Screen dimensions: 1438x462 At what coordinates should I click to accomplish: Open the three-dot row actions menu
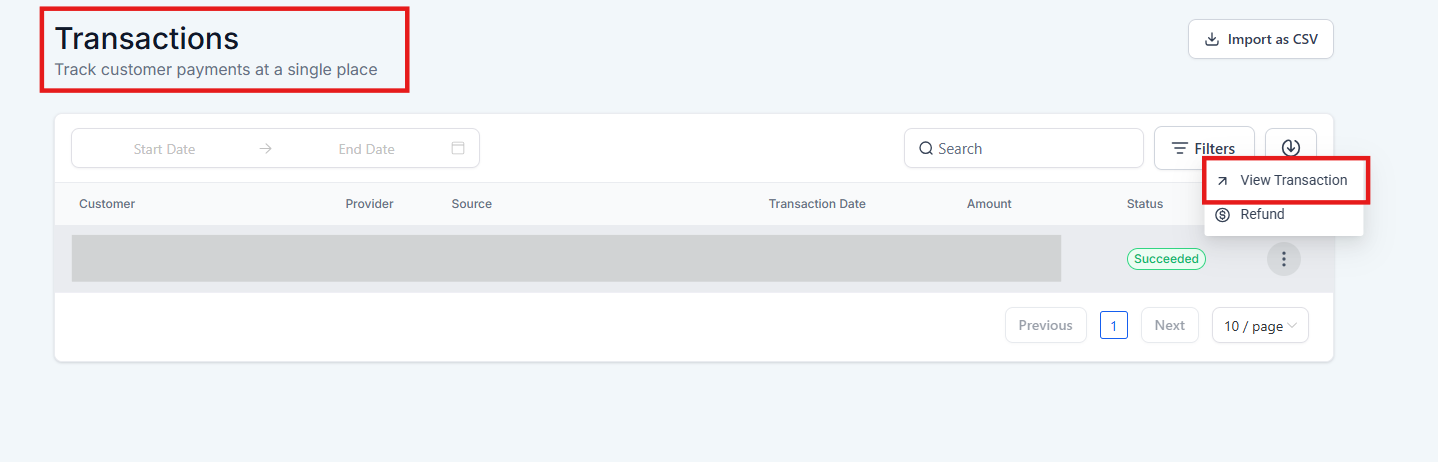(1284, 259)
